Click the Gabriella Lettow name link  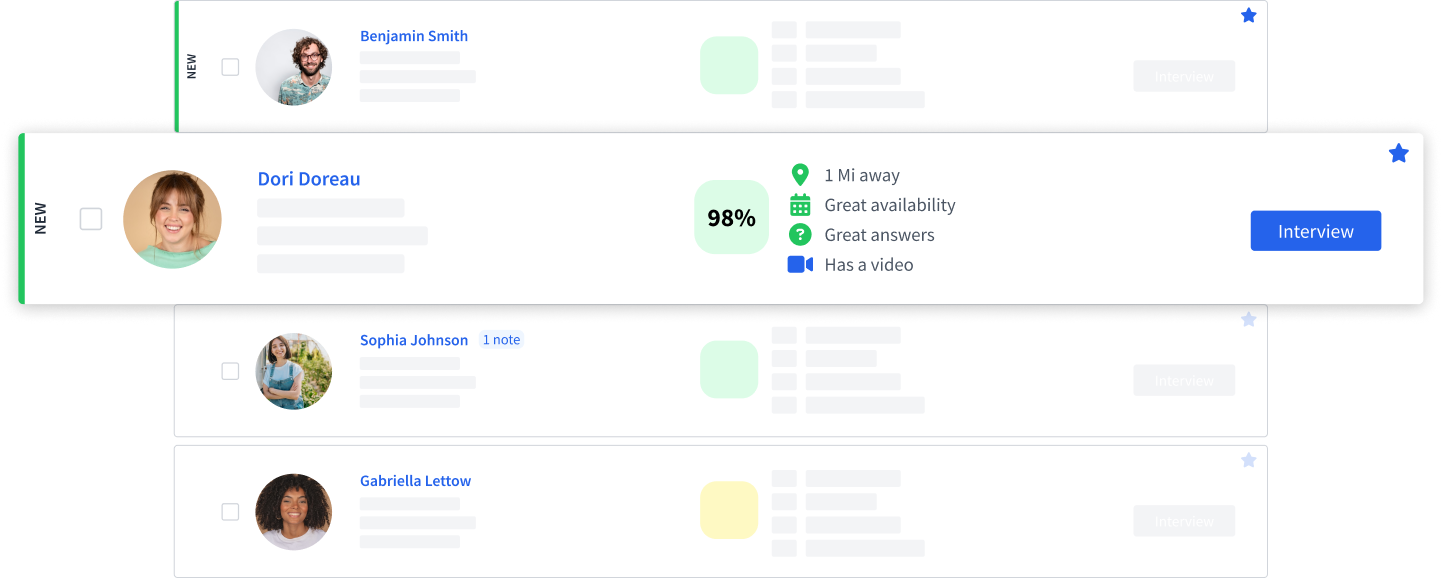pyautogui.click(x=415, y=481)
